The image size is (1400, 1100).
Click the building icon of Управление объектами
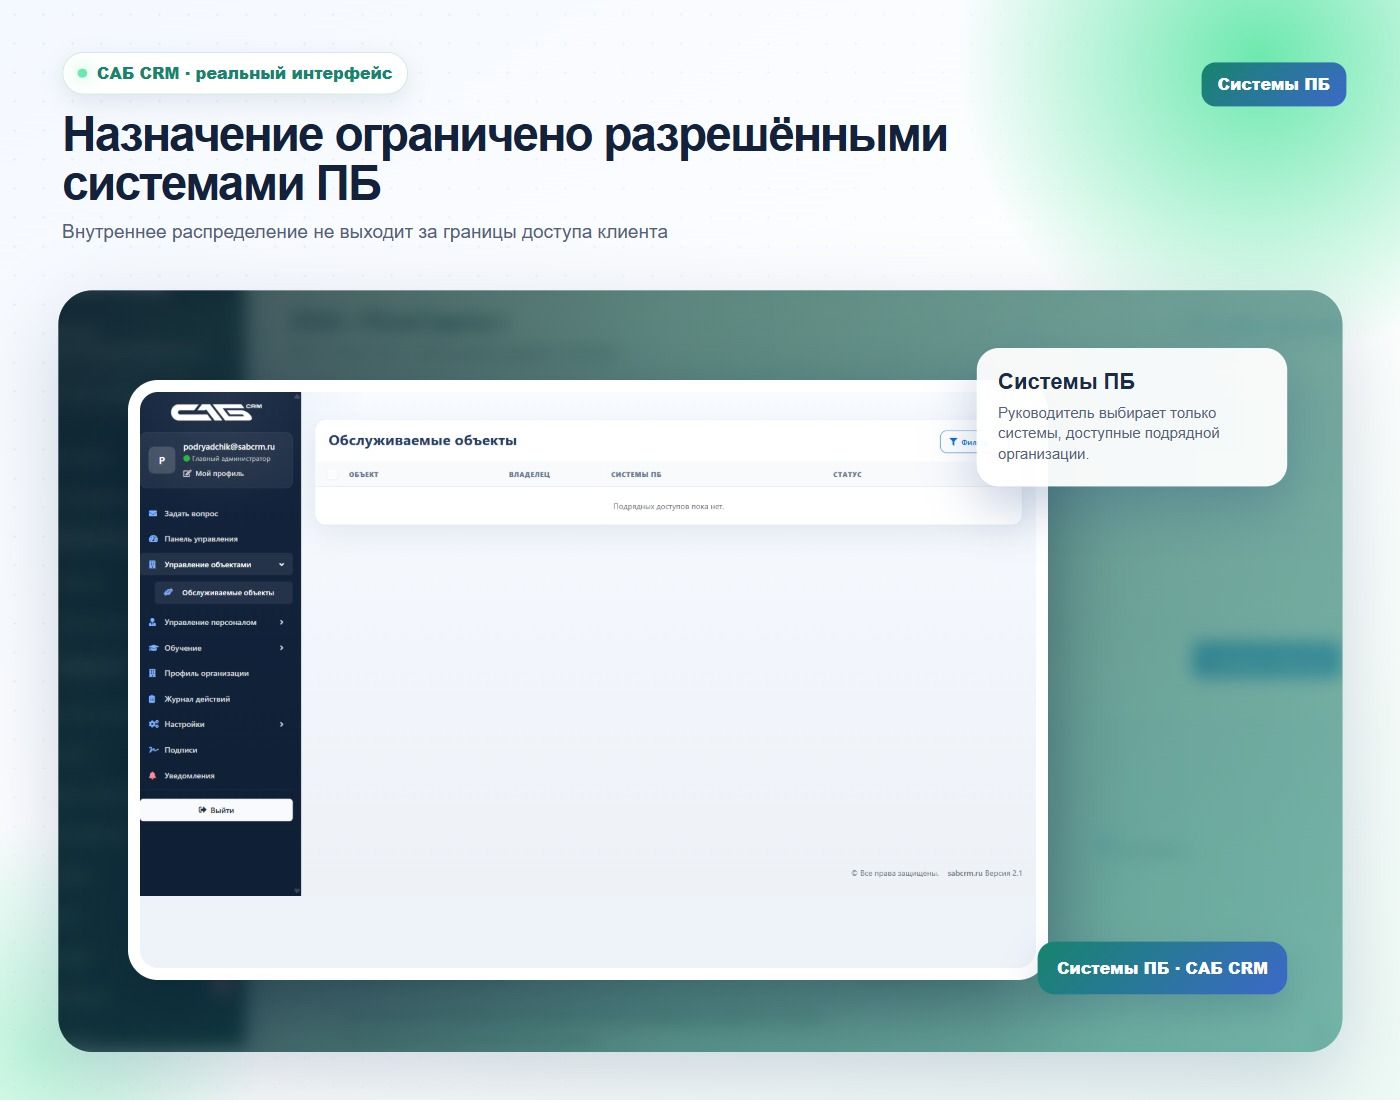153,564
